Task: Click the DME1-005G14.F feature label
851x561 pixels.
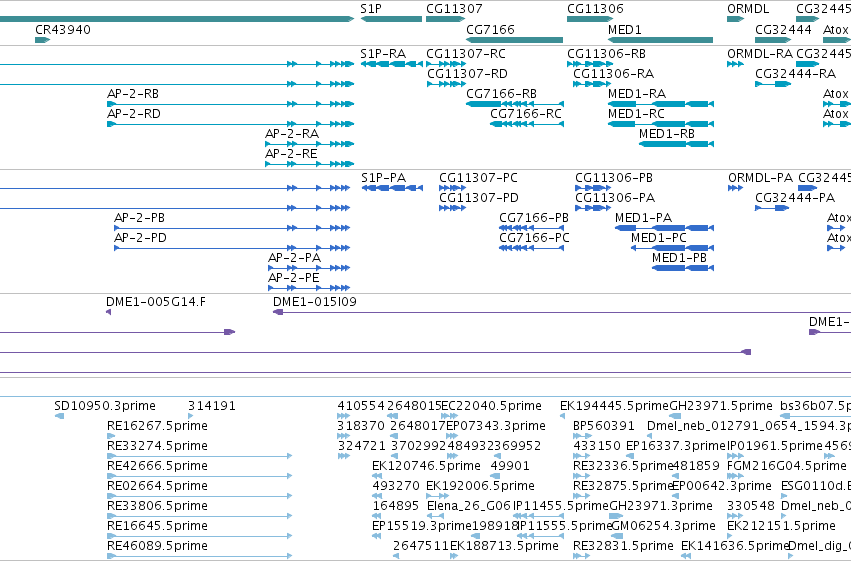Action: pyautogui.click(x=156, y=302)
